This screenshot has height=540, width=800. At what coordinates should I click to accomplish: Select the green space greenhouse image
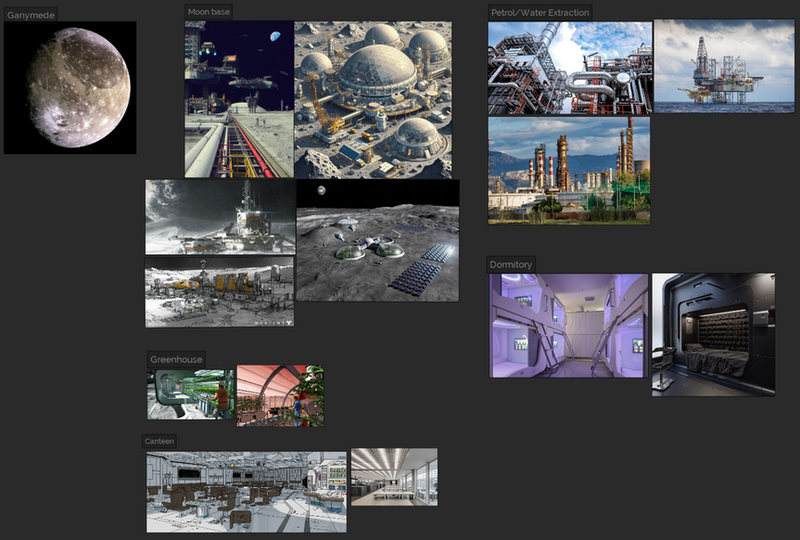191,394
